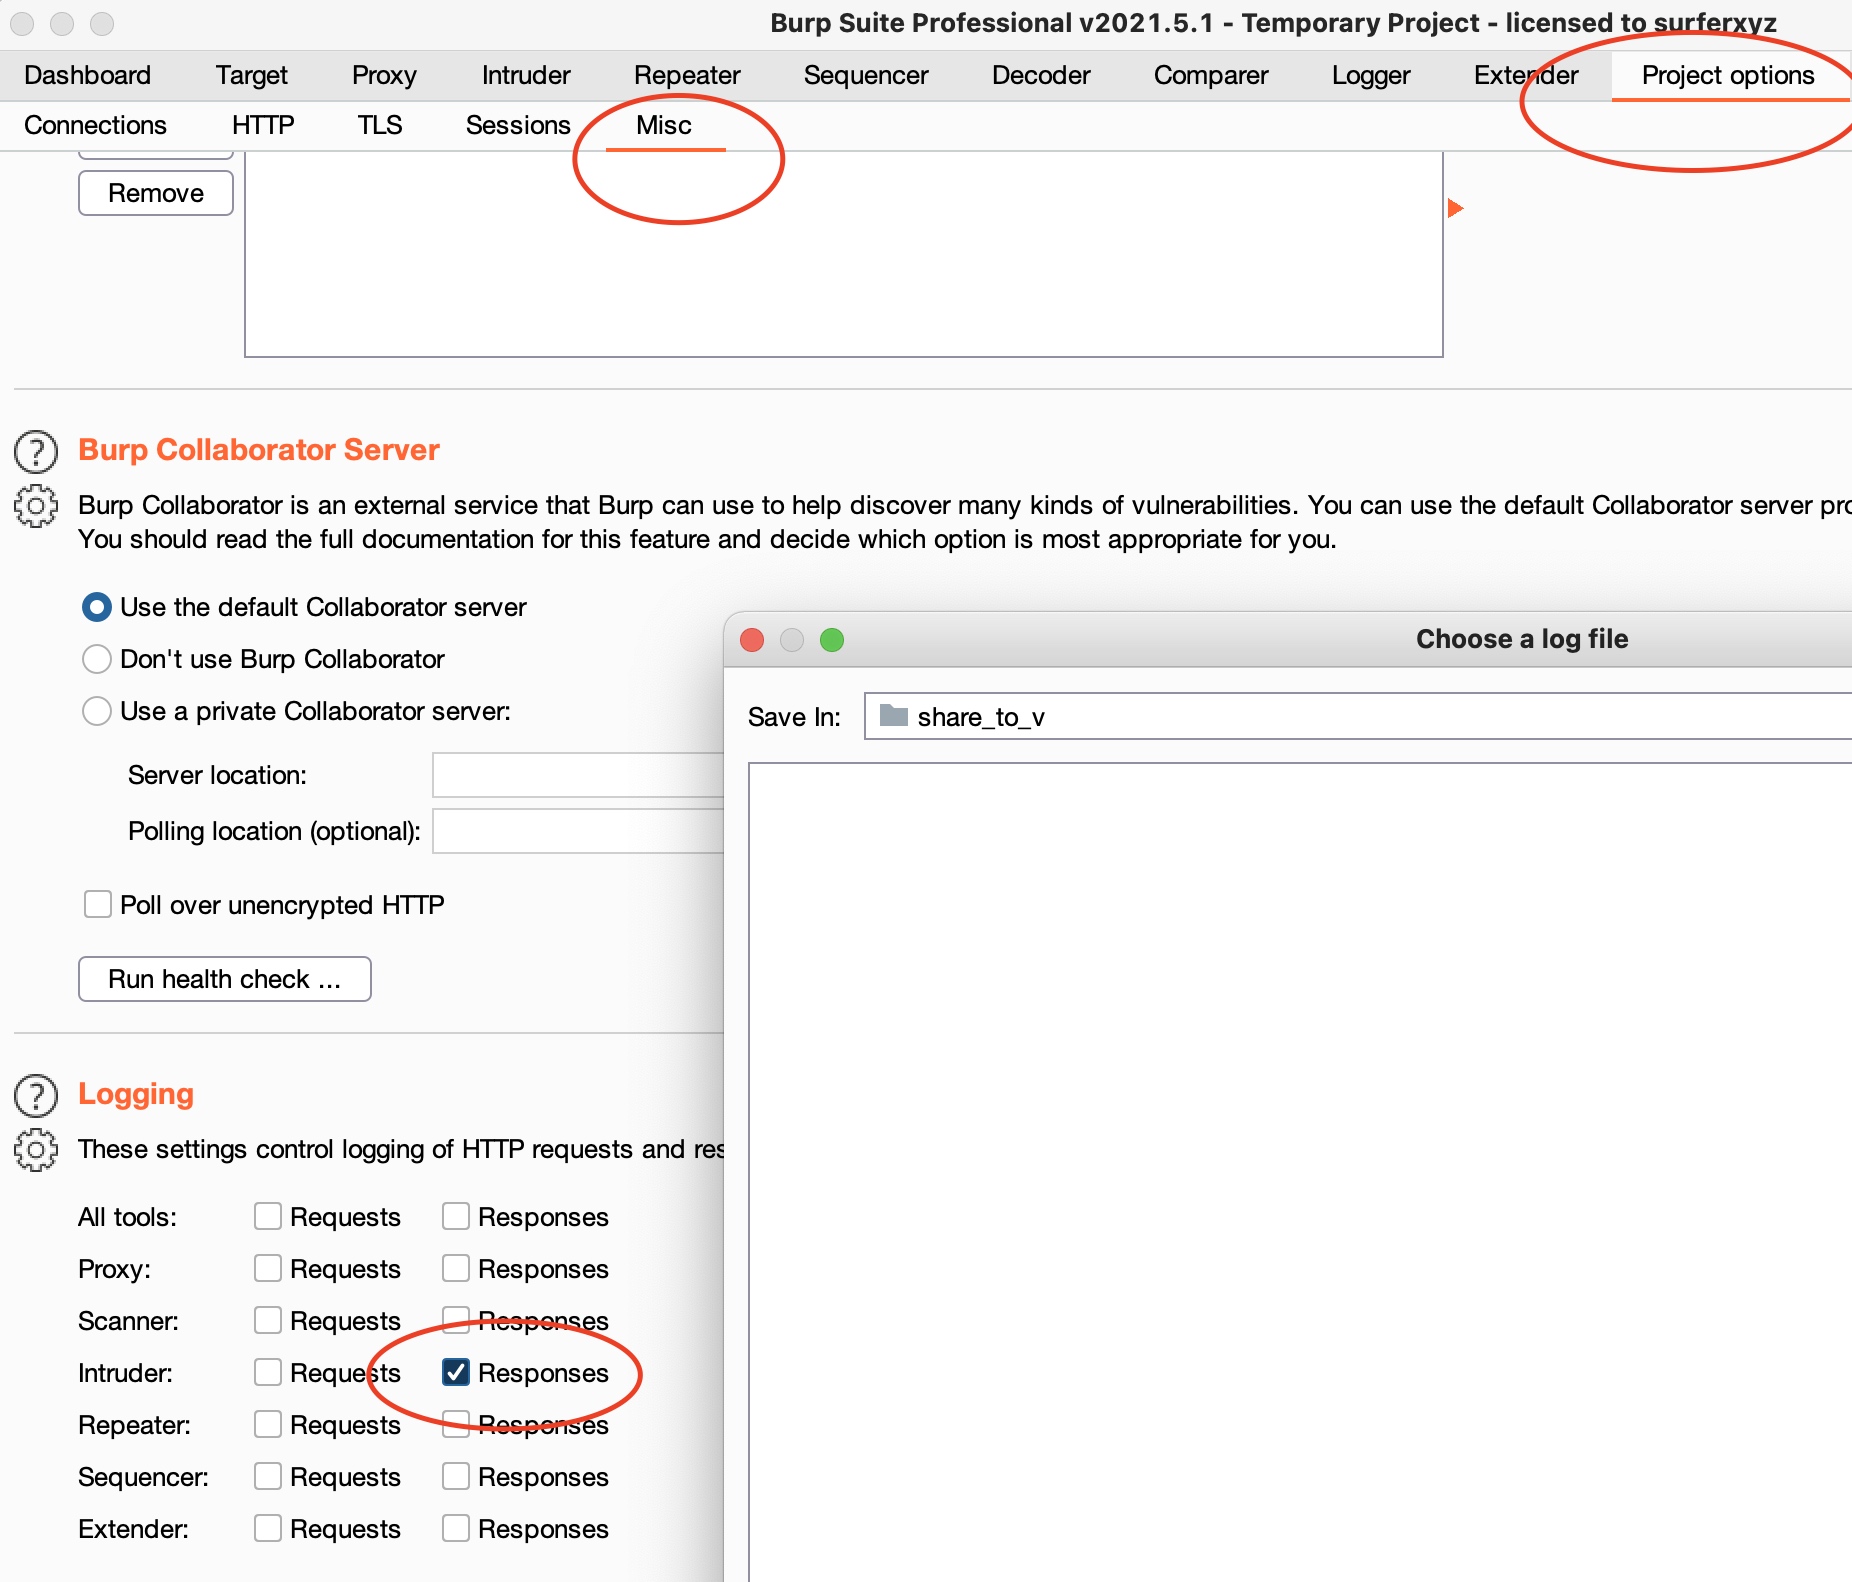Enable Extender Requests logging

[x=268, y=1528]
